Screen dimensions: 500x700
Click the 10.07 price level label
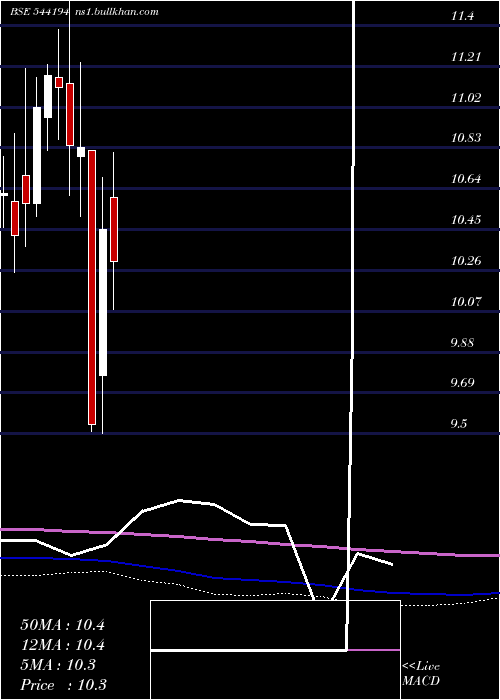466,302
